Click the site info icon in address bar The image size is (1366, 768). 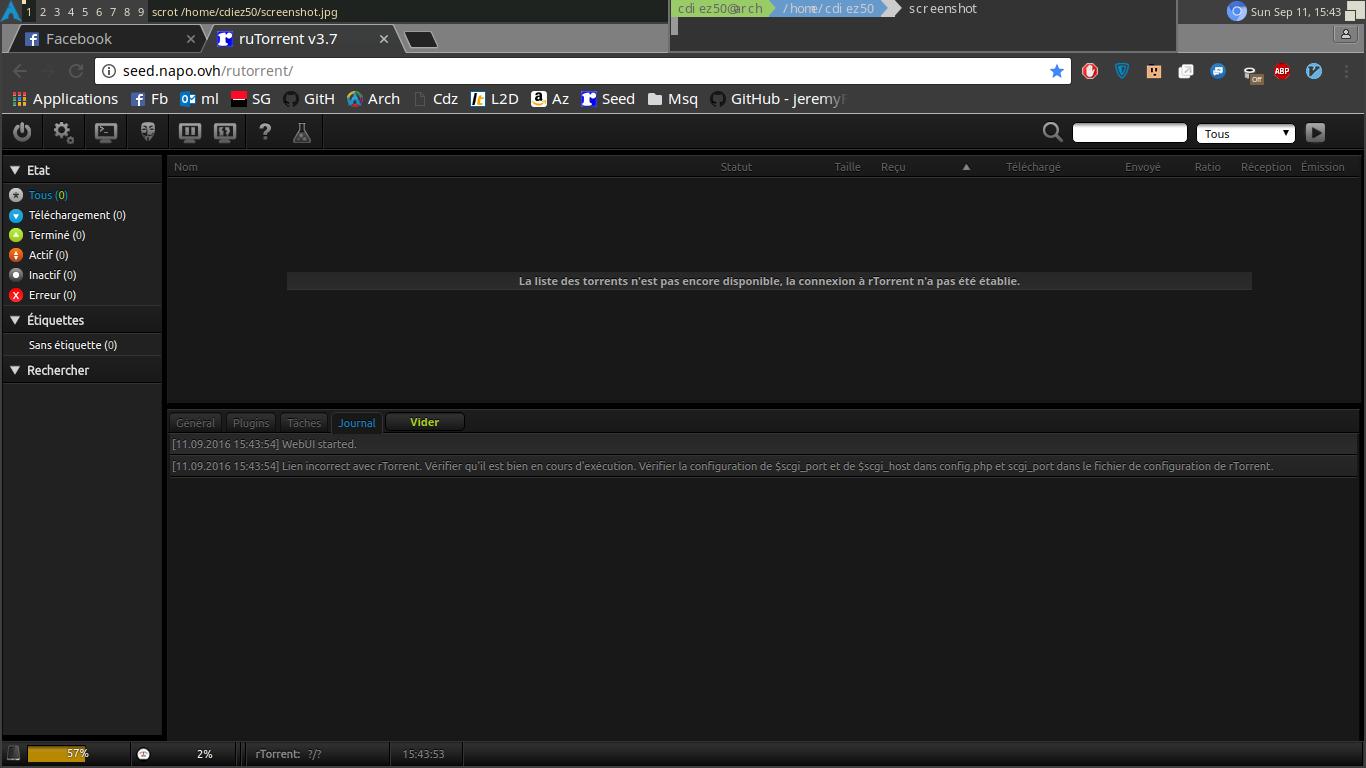click(109, 71)
